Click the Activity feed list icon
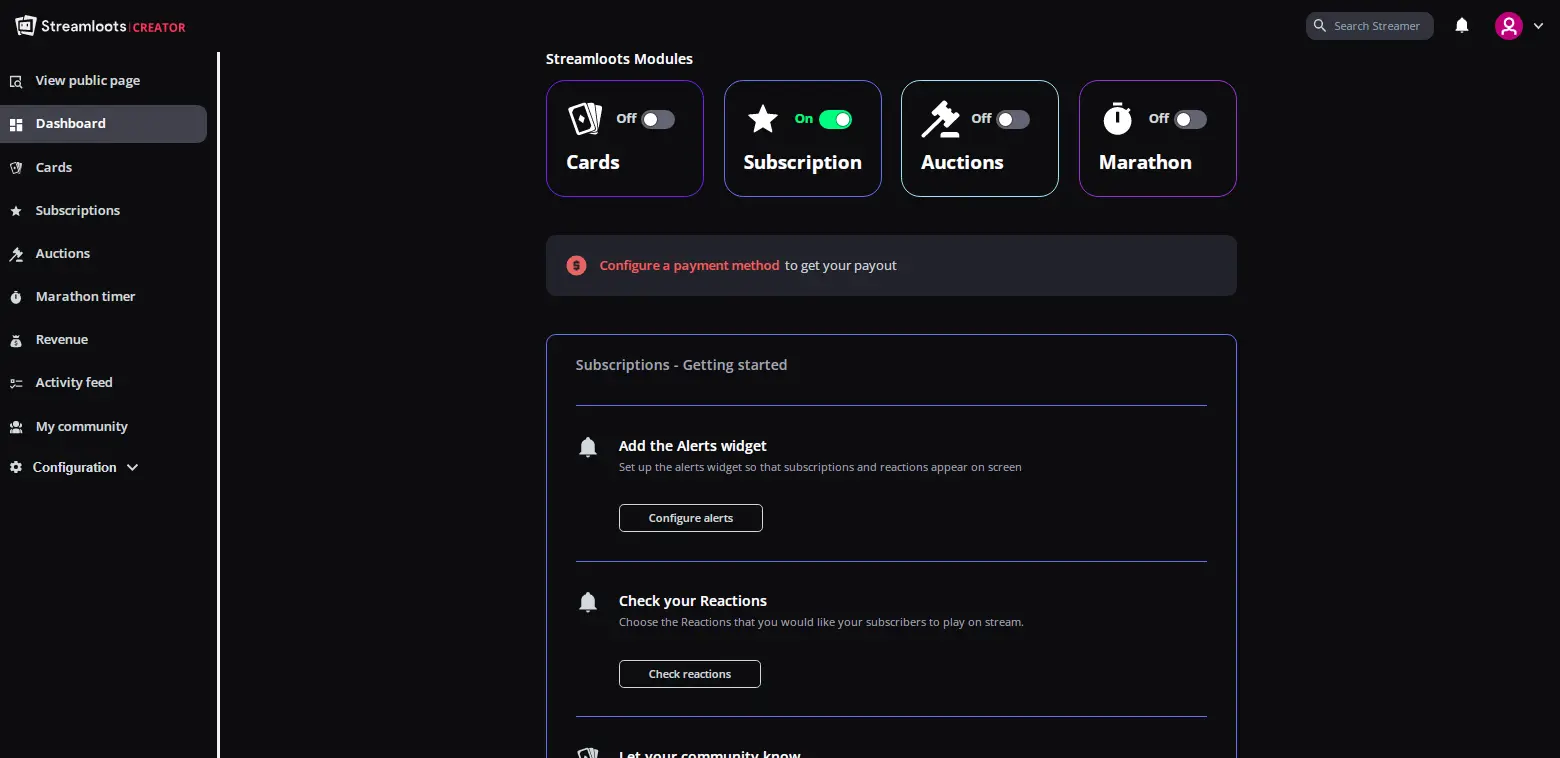This screenshot has width=1560, height=758. click(16, 383)
